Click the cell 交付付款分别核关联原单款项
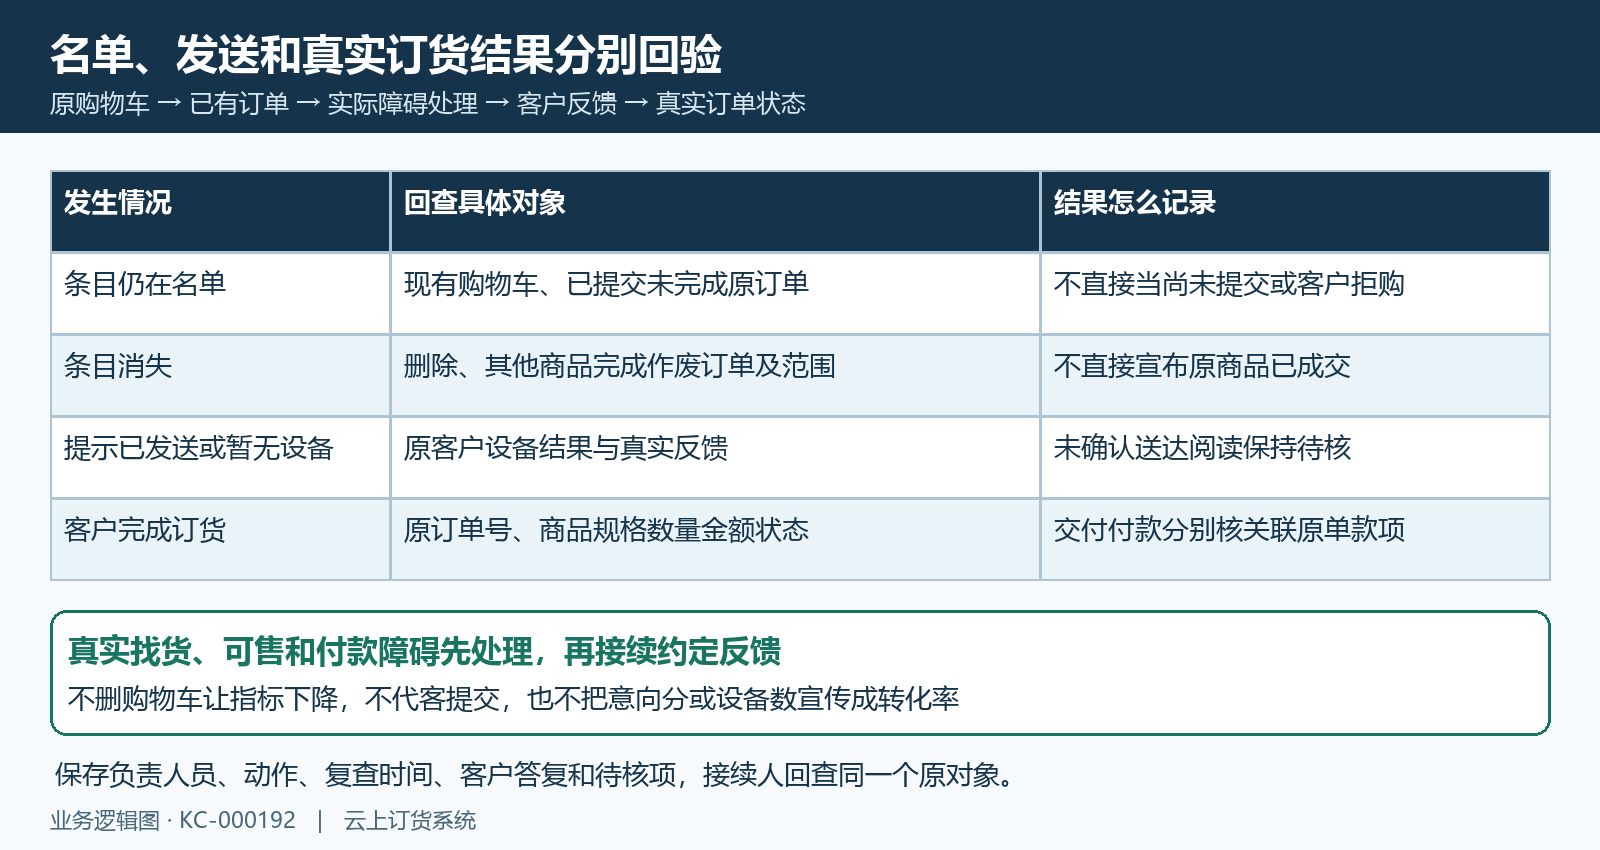 pyautogui.click(x=1295, y=540)
